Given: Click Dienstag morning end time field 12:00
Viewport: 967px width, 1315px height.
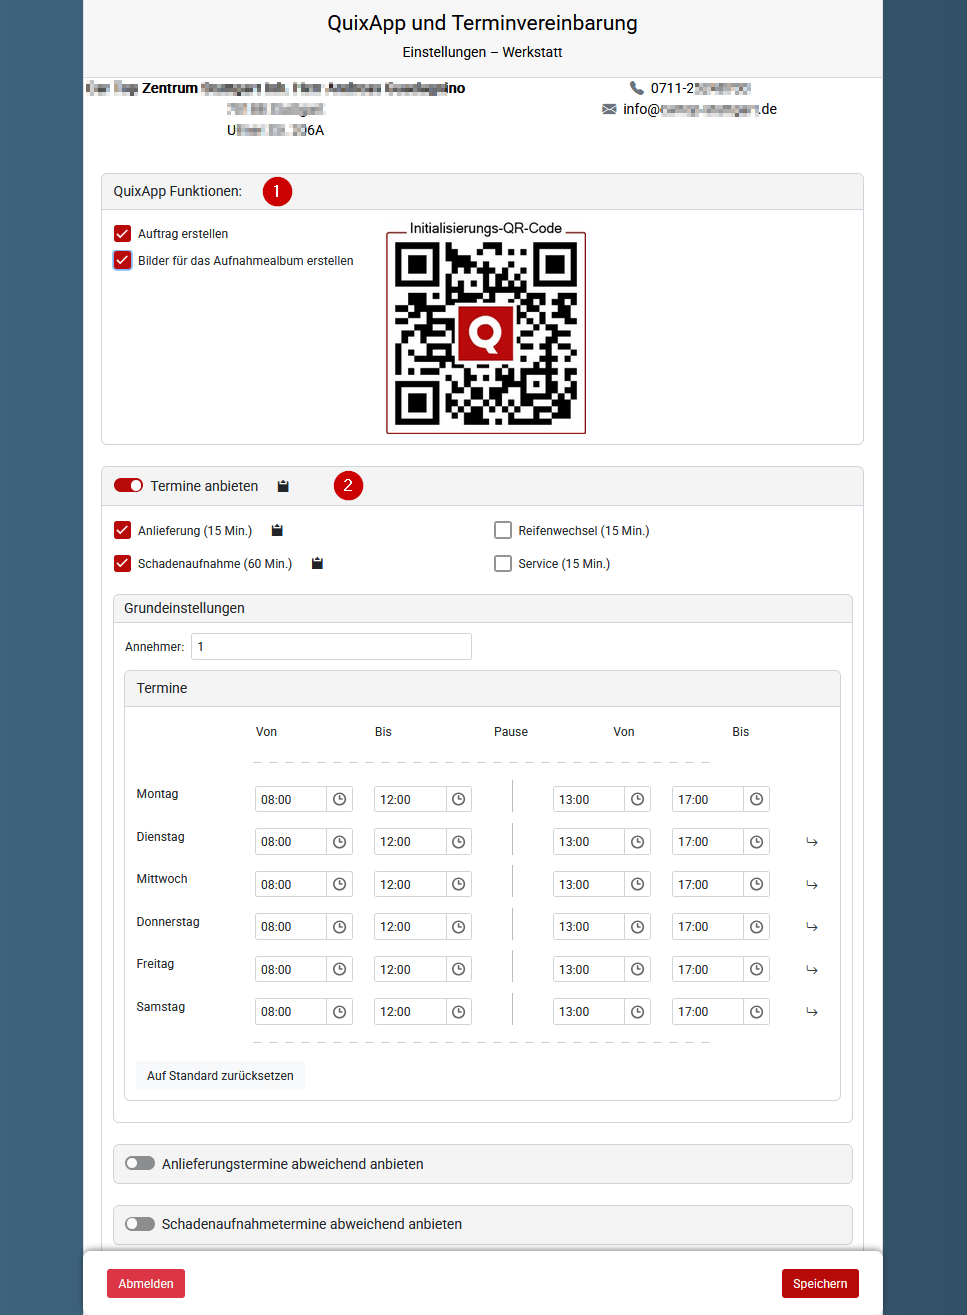Looking at the screenshot, I should [410, 842].
